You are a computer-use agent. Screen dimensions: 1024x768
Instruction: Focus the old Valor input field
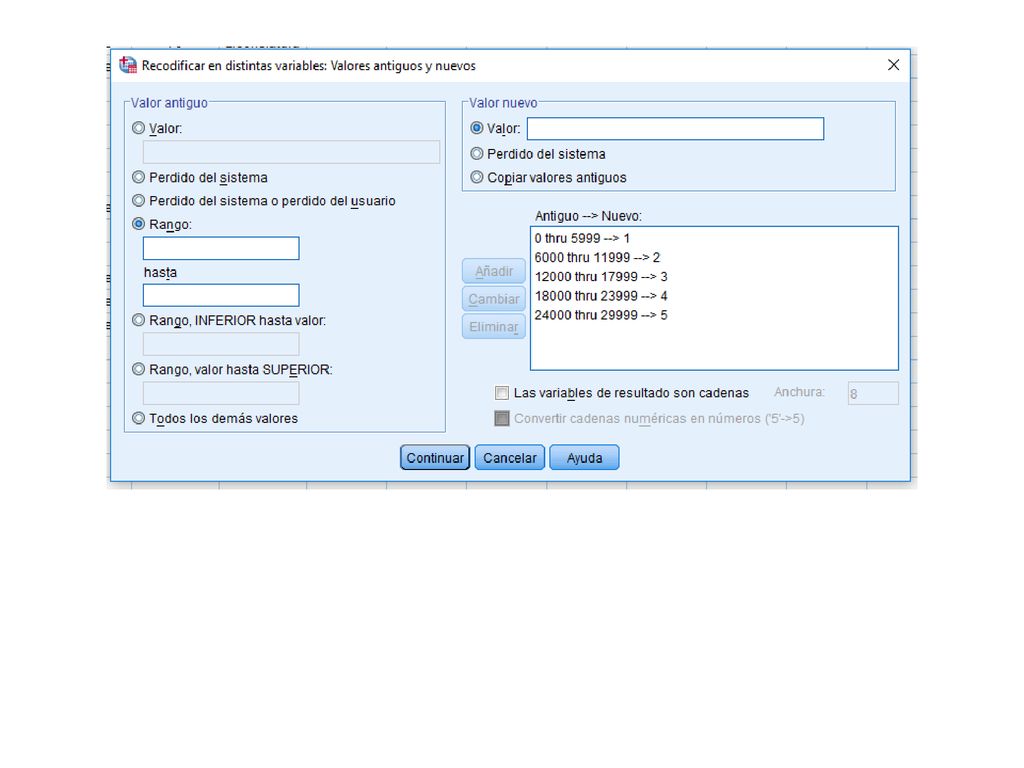coord(291,152)
